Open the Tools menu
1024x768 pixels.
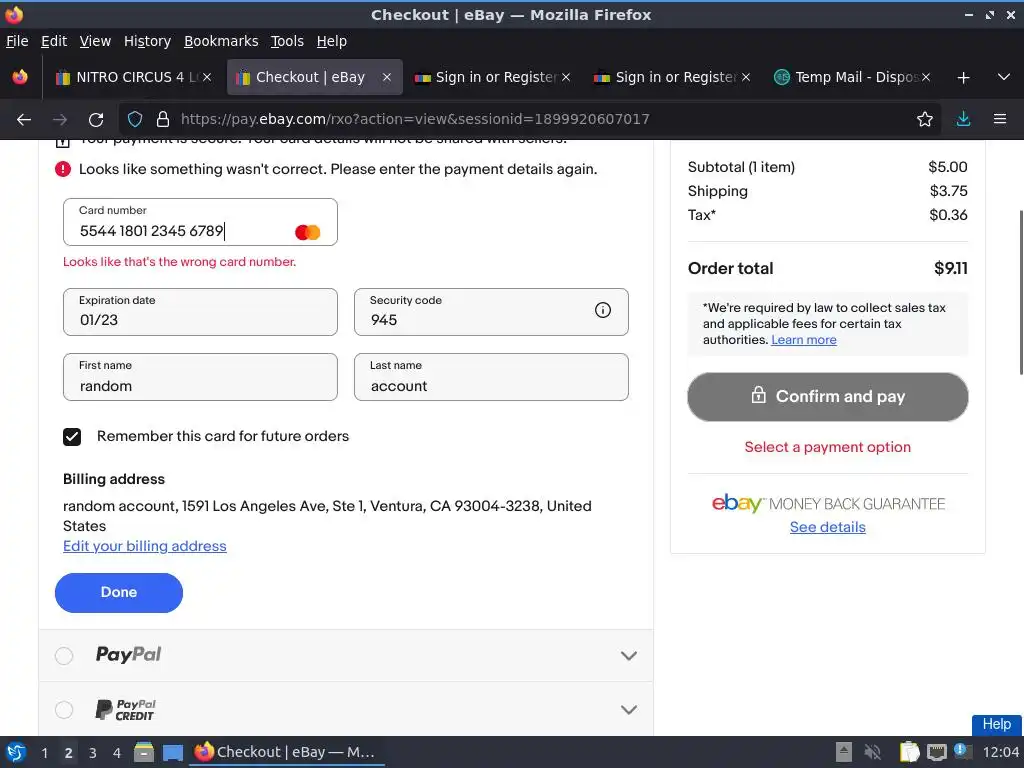[287, 41]
